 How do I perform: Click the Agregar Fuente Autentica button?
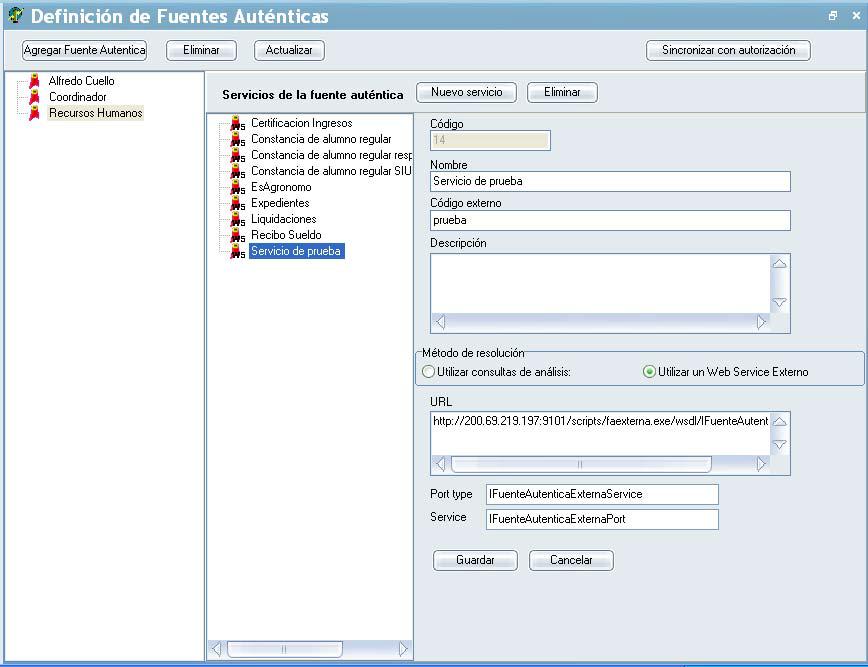(85, 50)
